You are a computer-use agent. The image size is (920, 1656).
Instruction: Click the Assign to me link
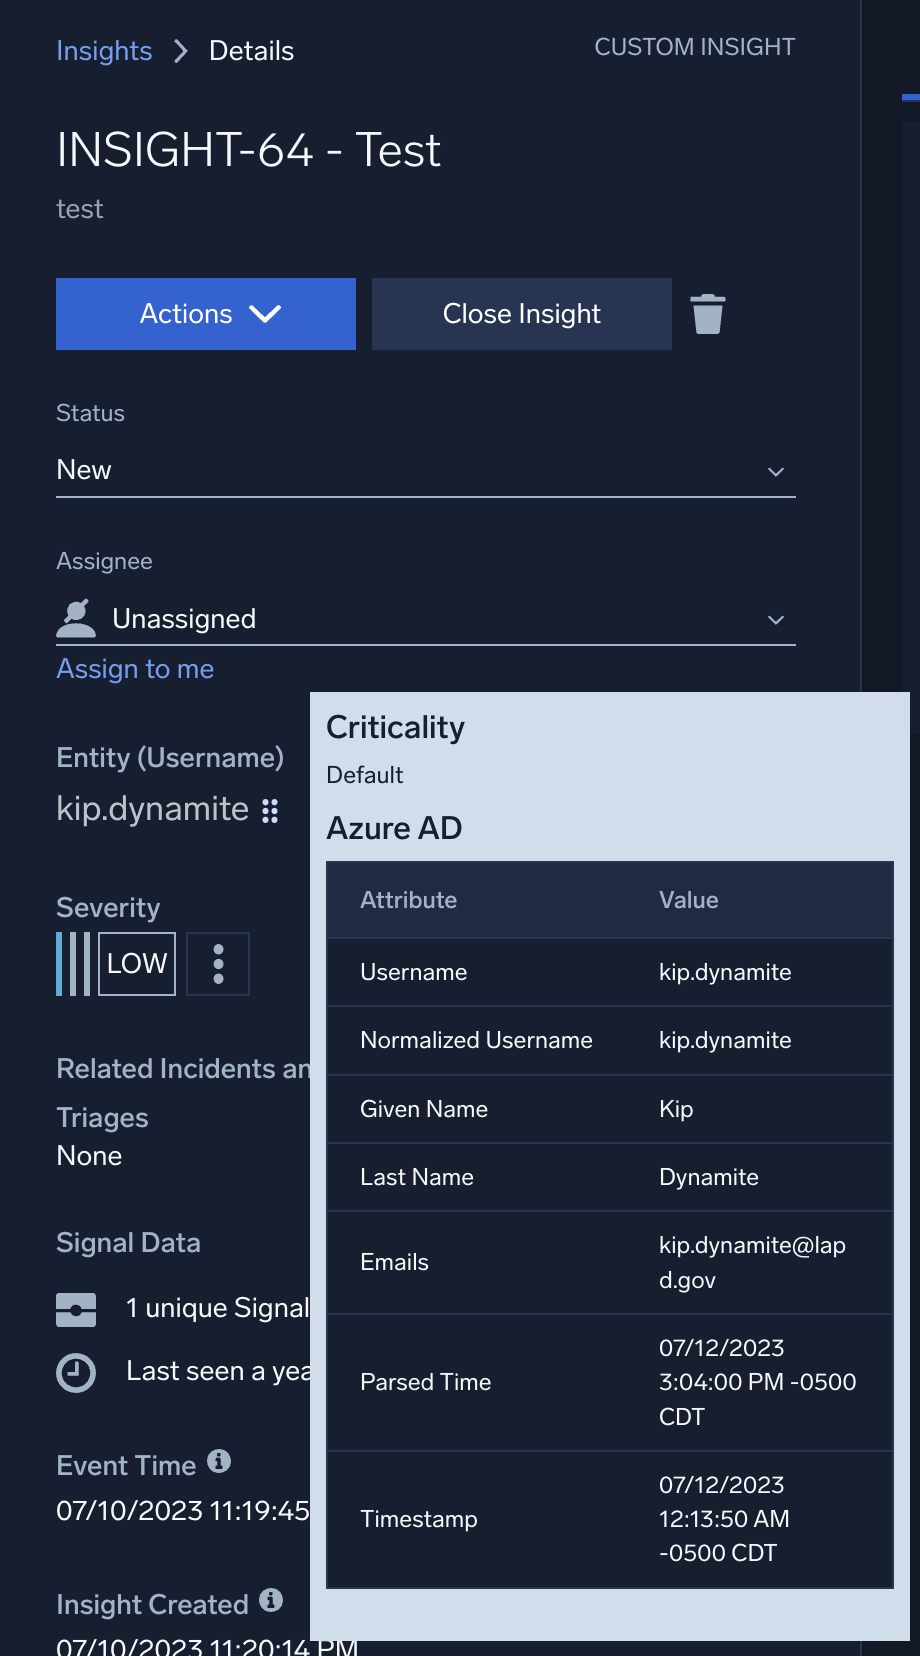pyautogui.click(x=135, y=669)
